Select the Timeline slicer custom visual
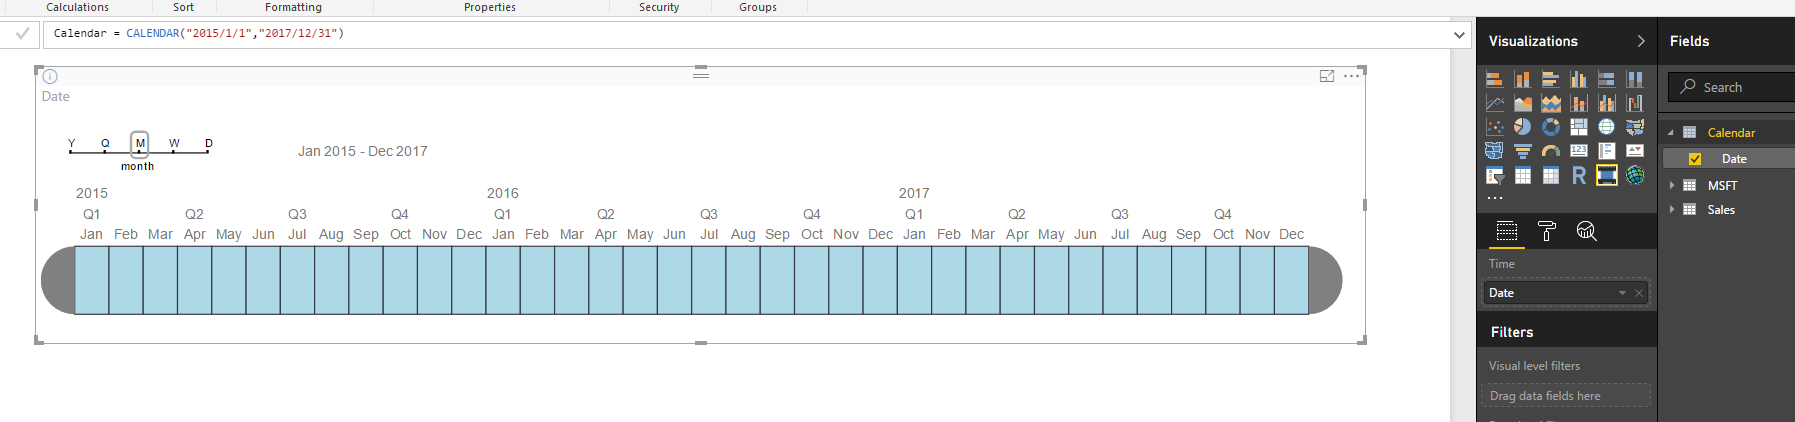 1606,176
